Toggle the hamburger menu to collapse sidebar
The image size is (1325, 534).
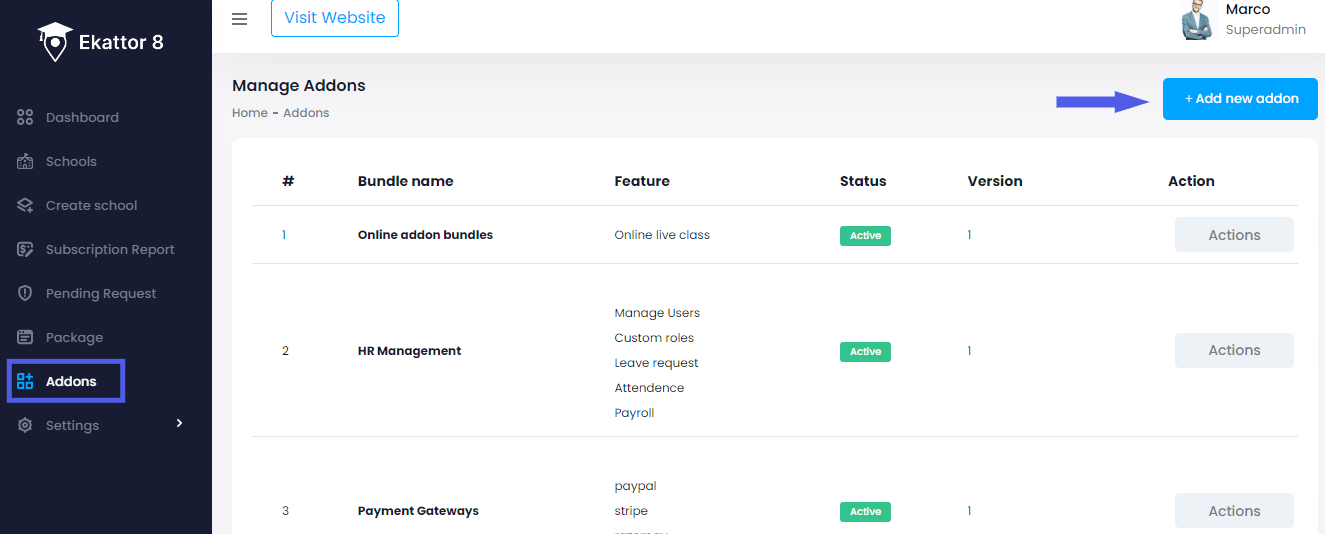[x=239, y=19]
